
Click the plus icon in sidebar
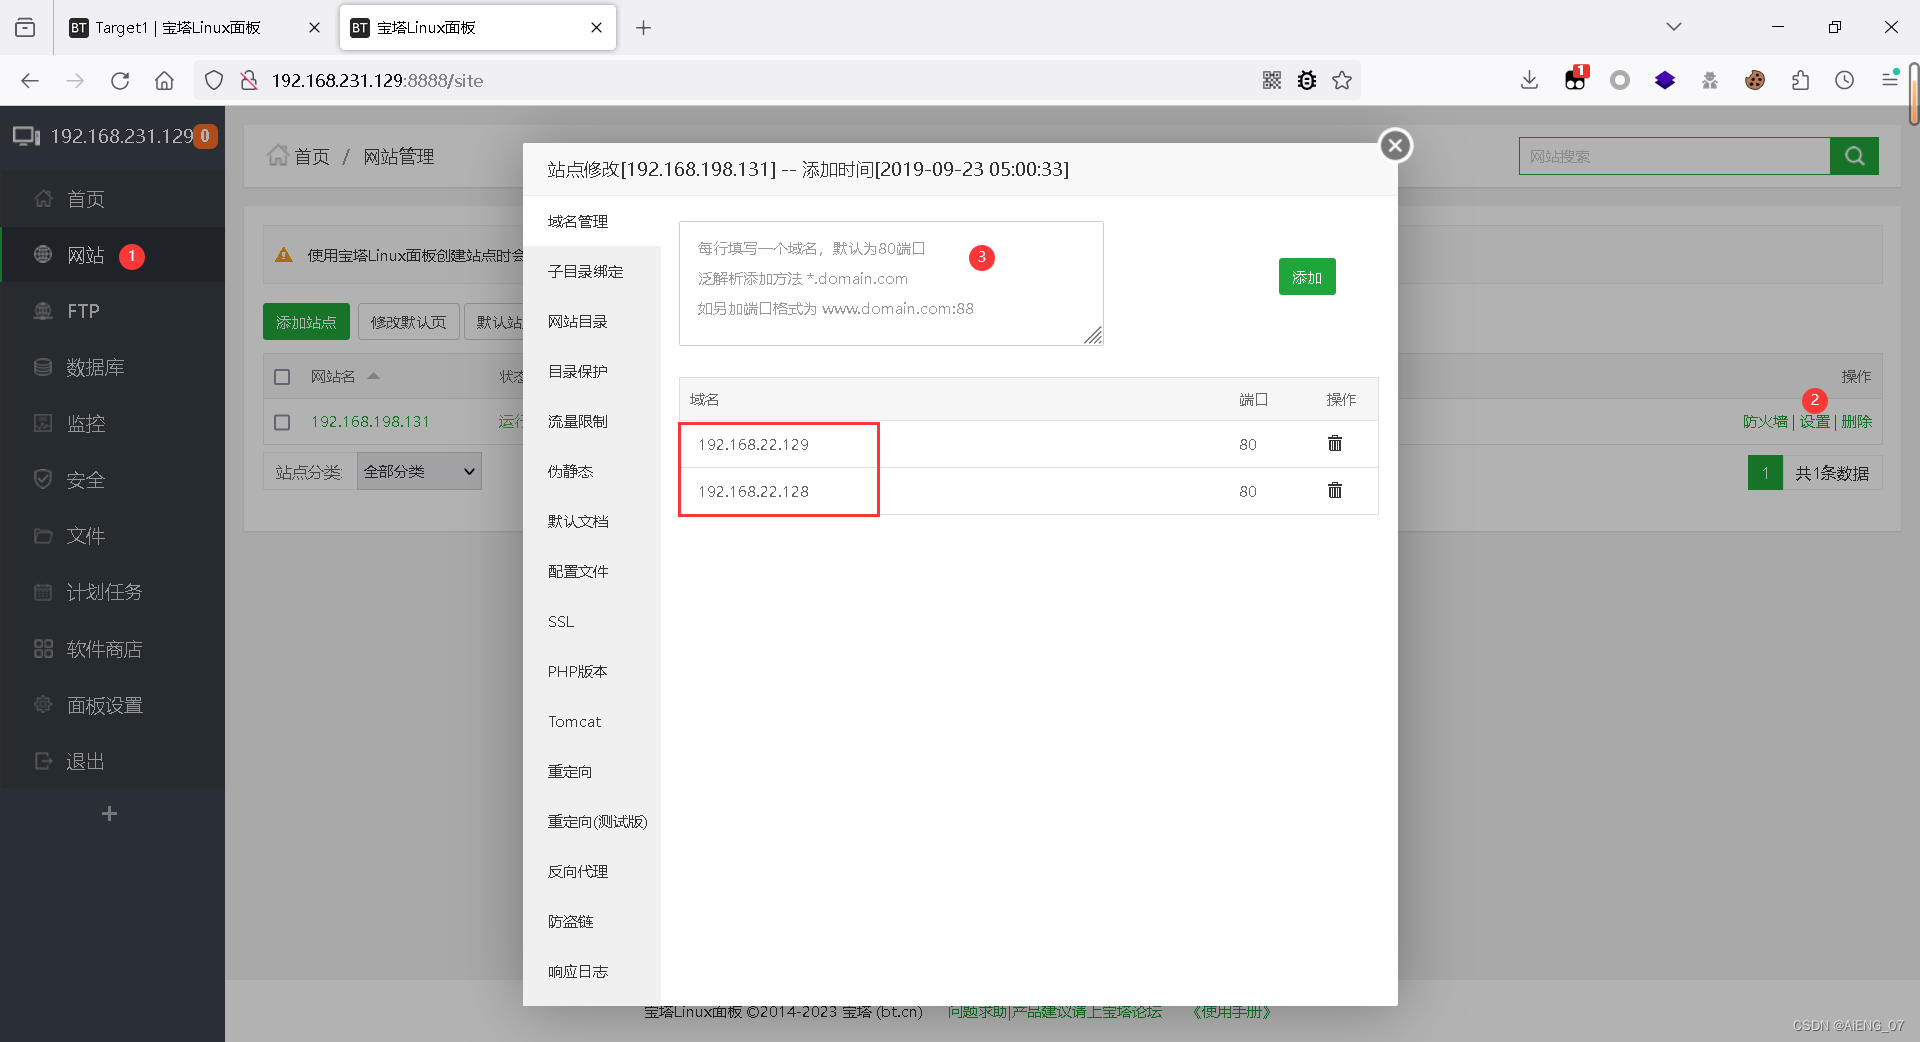tap(110, 814)
